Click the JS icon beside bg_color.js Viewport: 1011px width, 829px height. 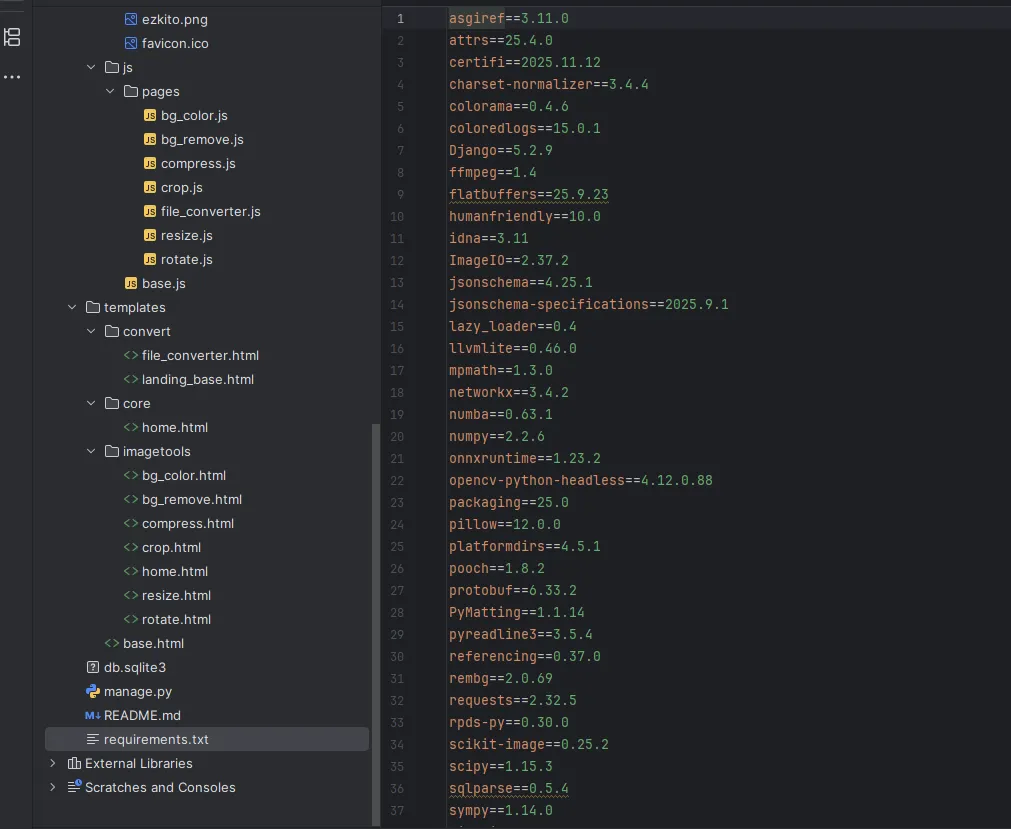coord(150,115)
